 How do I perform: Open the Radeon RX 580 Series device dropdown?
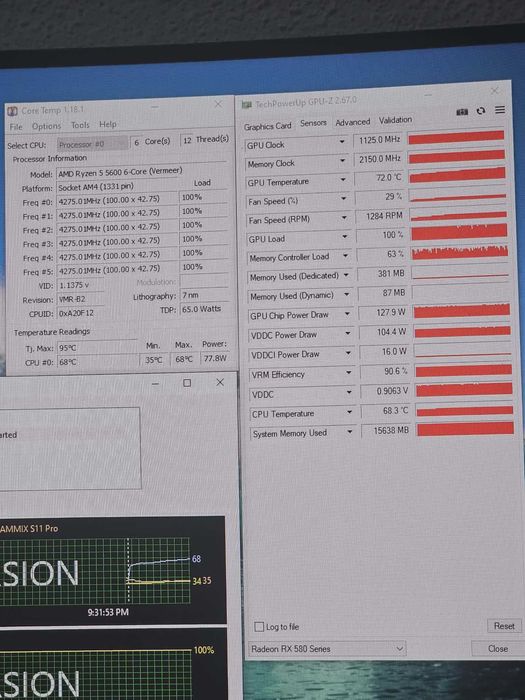[x=327, y=649]
